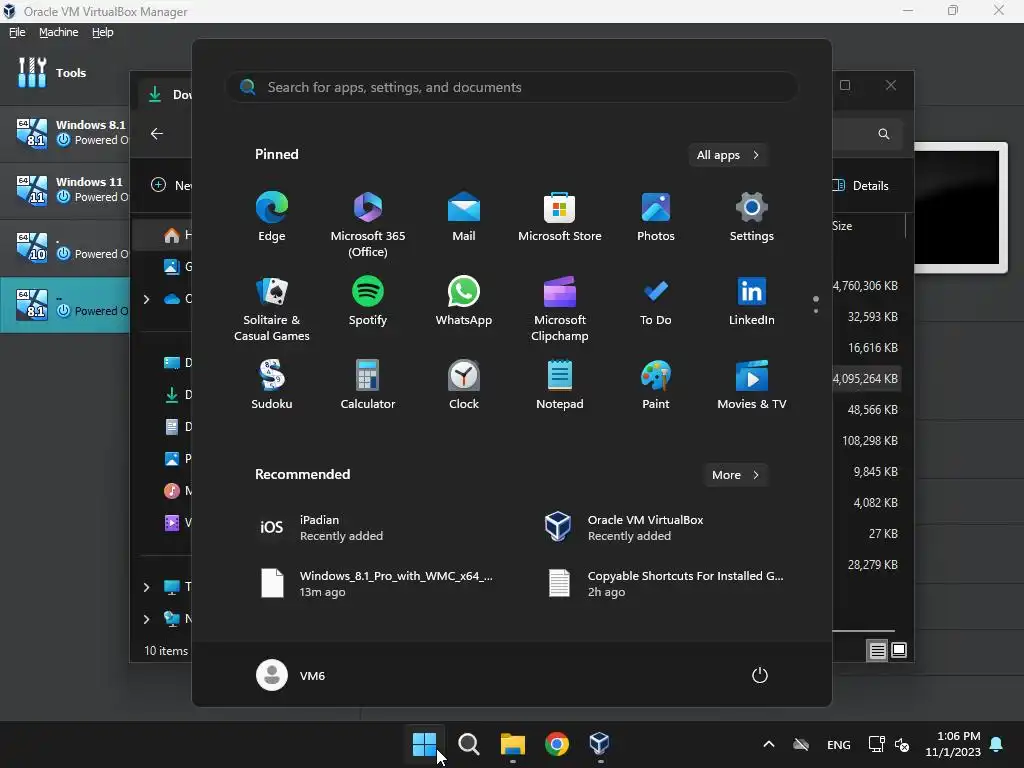Click the All apps button

728,155
